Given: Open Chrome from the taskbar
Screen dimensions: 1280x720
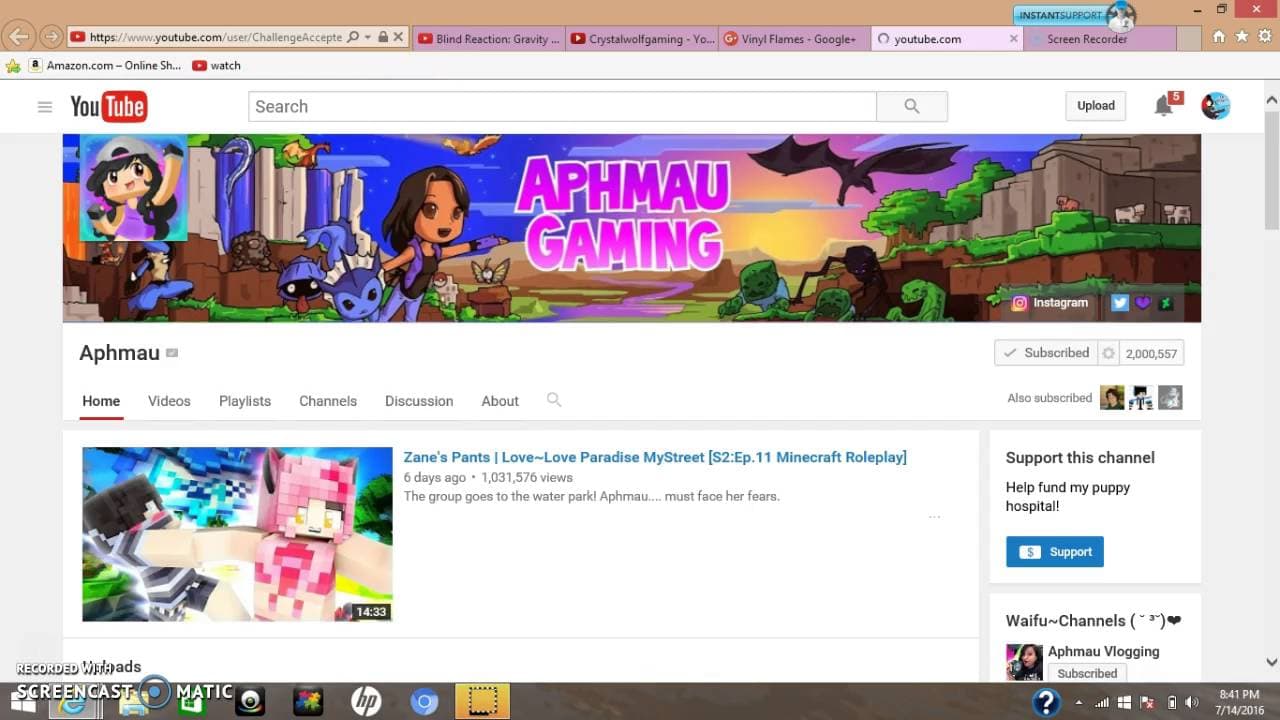Looking at the screenshot, I should pyautogui.click(x=424, y=702).
